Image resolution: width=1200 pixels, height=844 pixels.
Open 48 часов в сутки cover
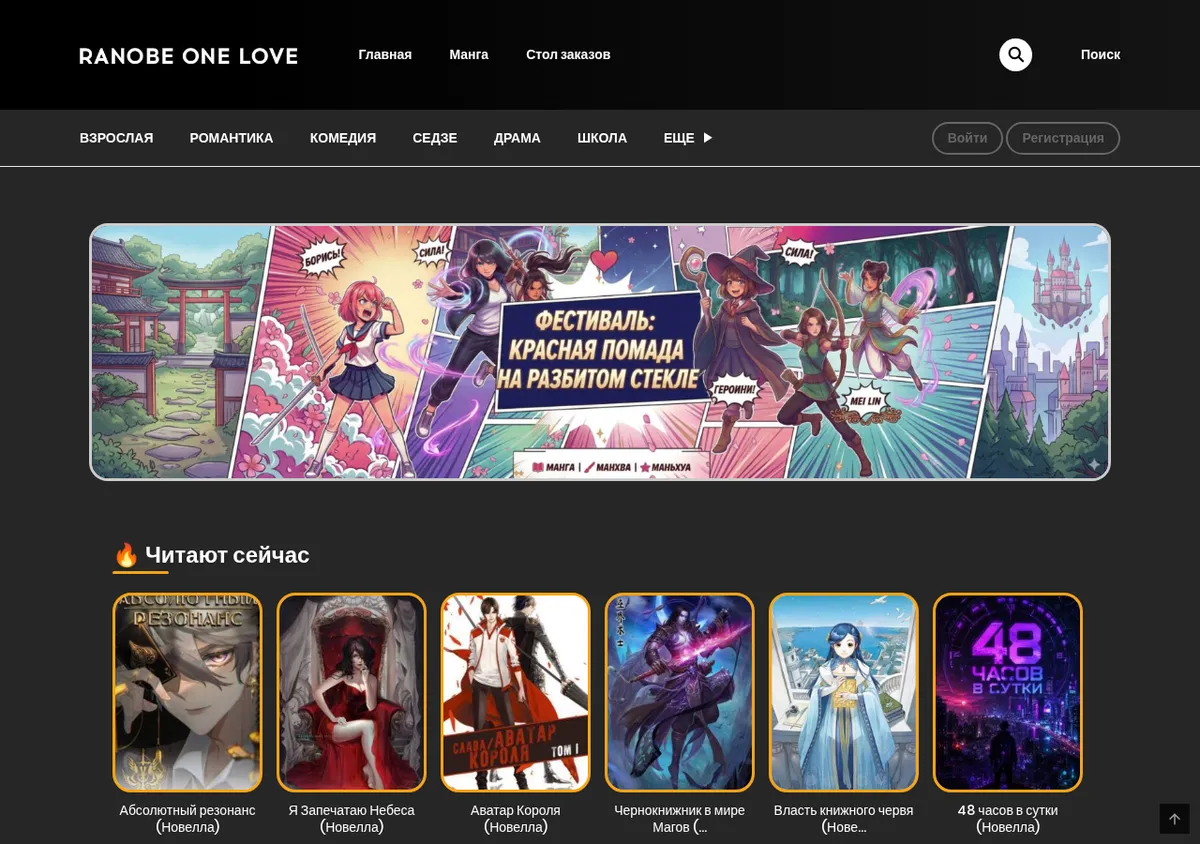(x=1007, y=692)
